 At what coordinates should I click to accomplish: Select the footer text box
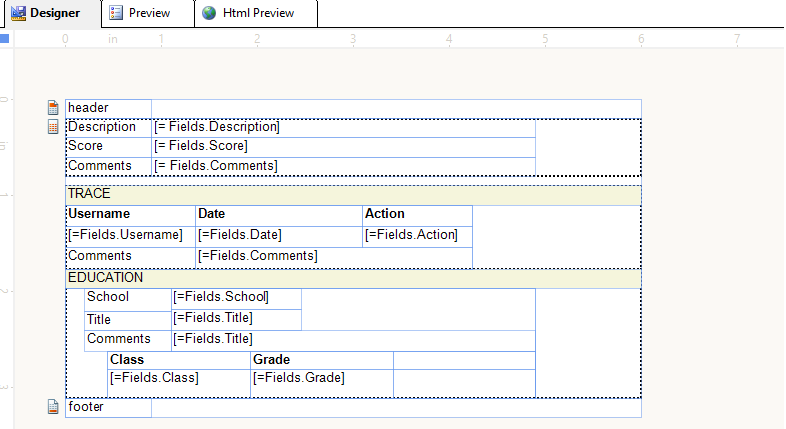[x=108, y=407]
